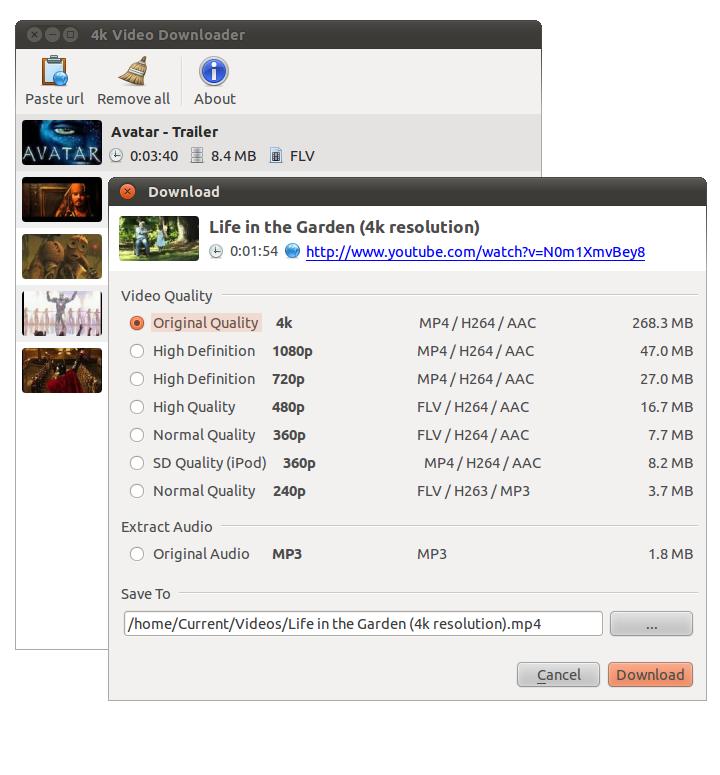
Task: Click the Download button
Action: (x=650, y=675)
